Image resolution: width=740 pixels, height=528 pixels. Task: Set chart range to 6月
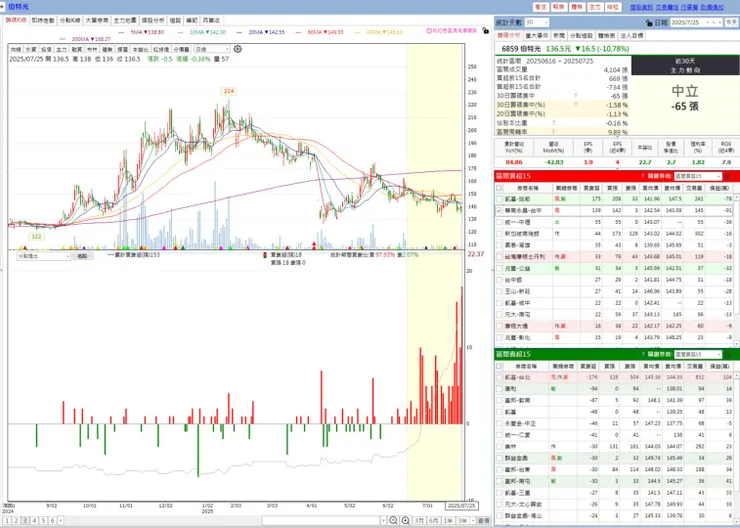pyautogui.click(x=433, y=520)
